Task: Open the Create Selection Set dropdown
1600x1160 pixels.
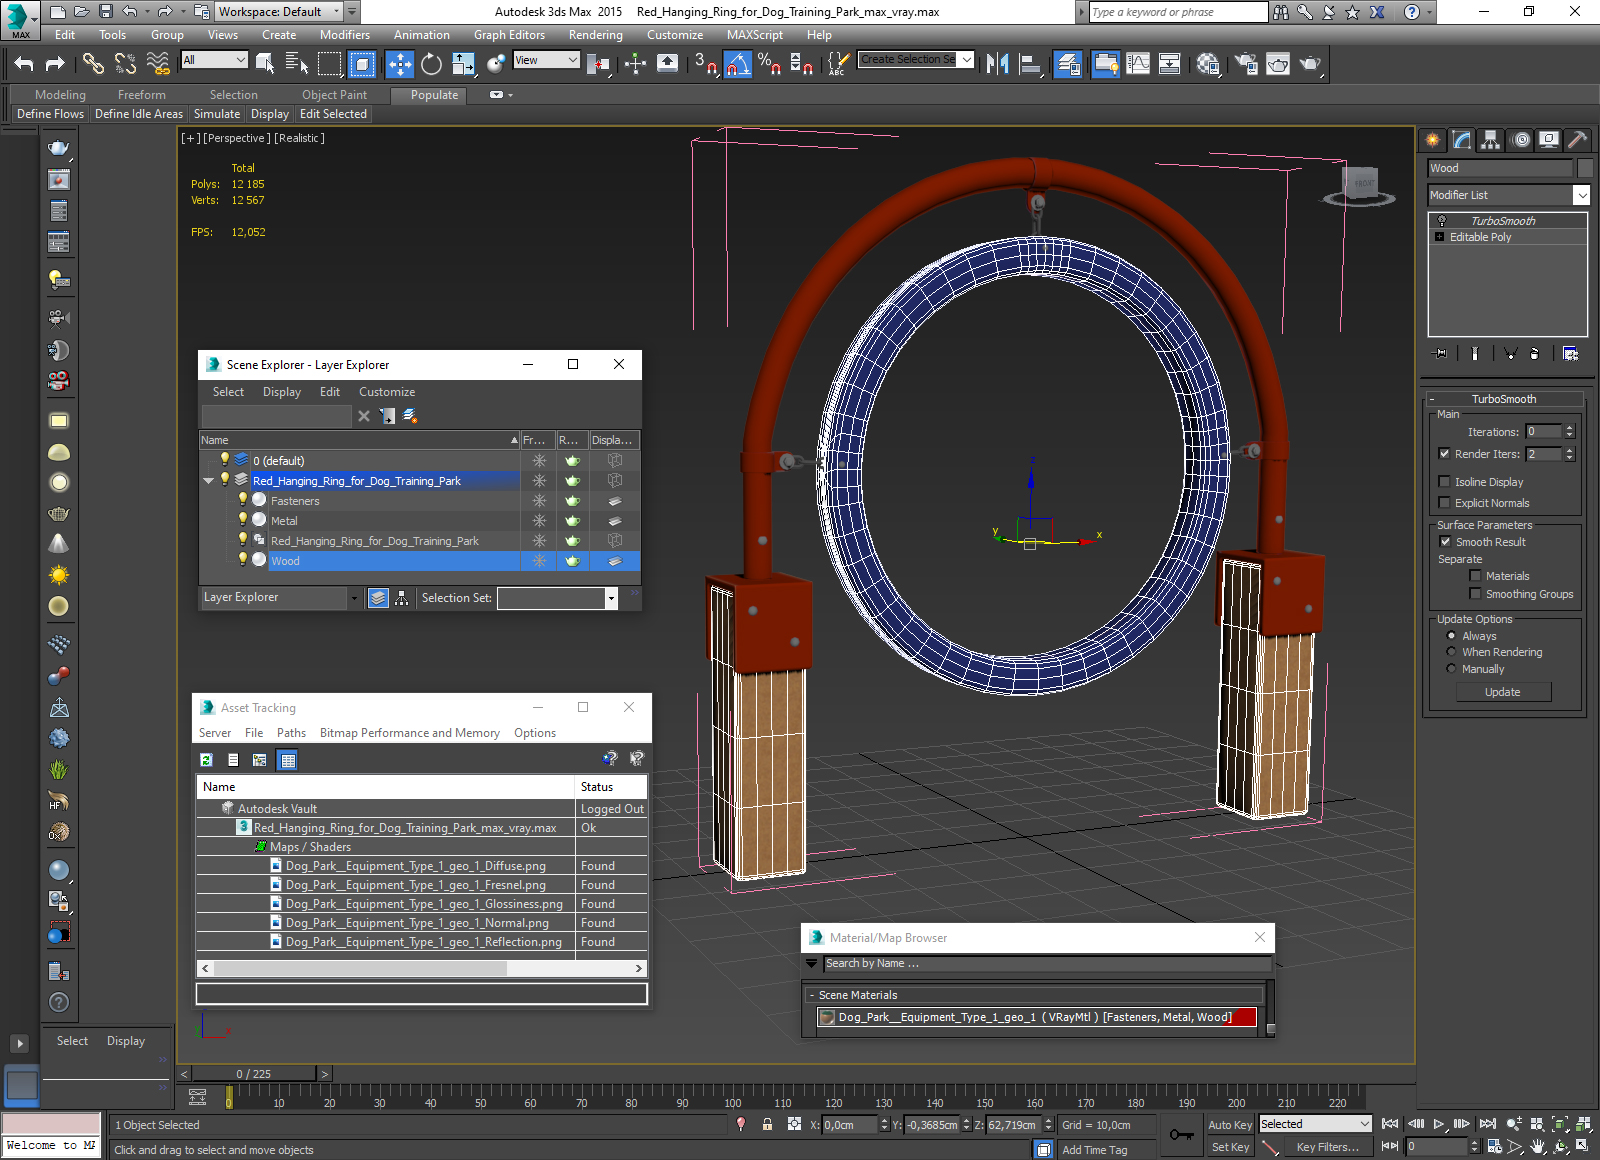Action: tap(966, 60)
